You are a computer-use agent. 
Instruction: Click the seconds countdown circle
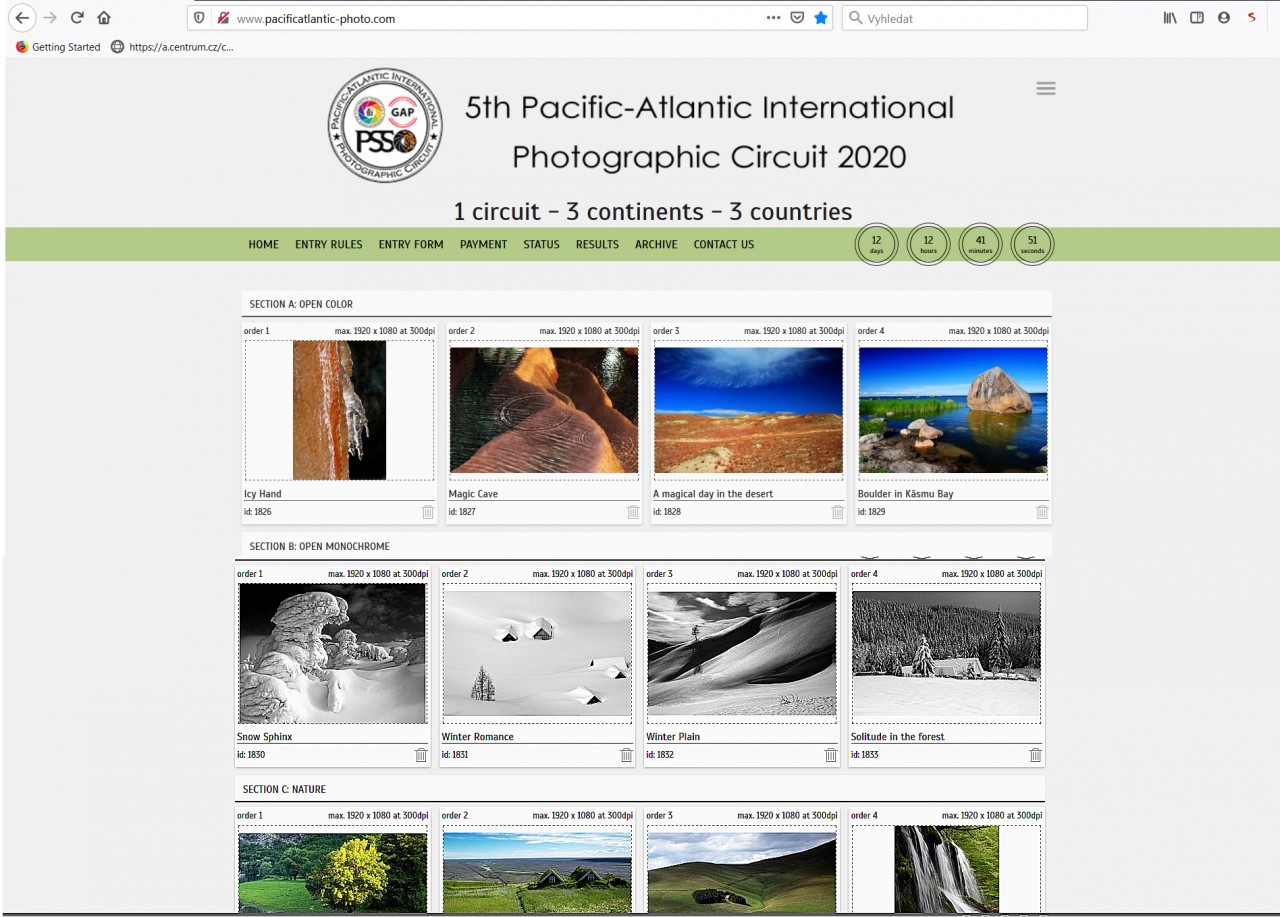1032,244
